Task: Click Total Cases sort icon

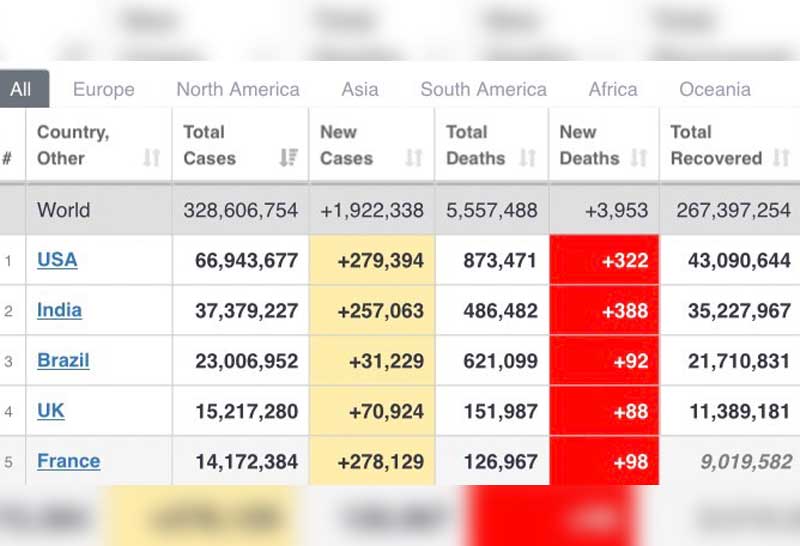Action: click(x=289, y=158)
